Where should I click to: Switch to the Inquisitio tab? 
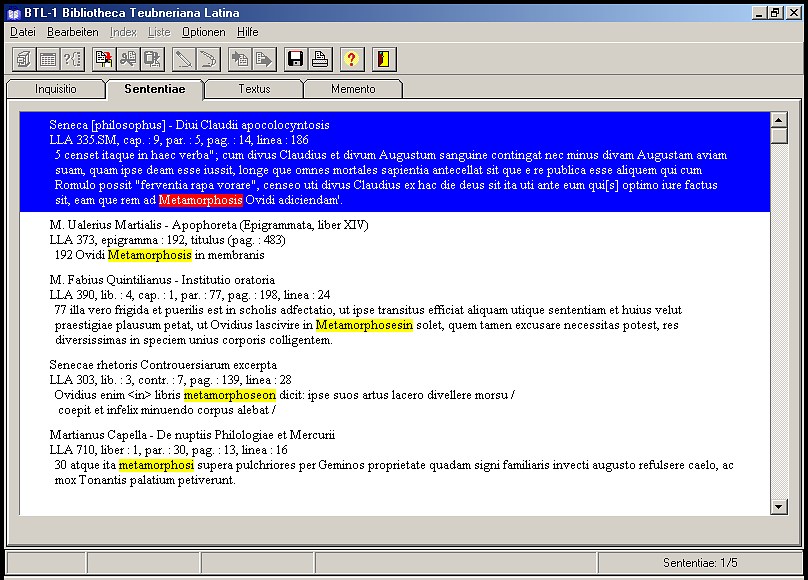point(56,89)
